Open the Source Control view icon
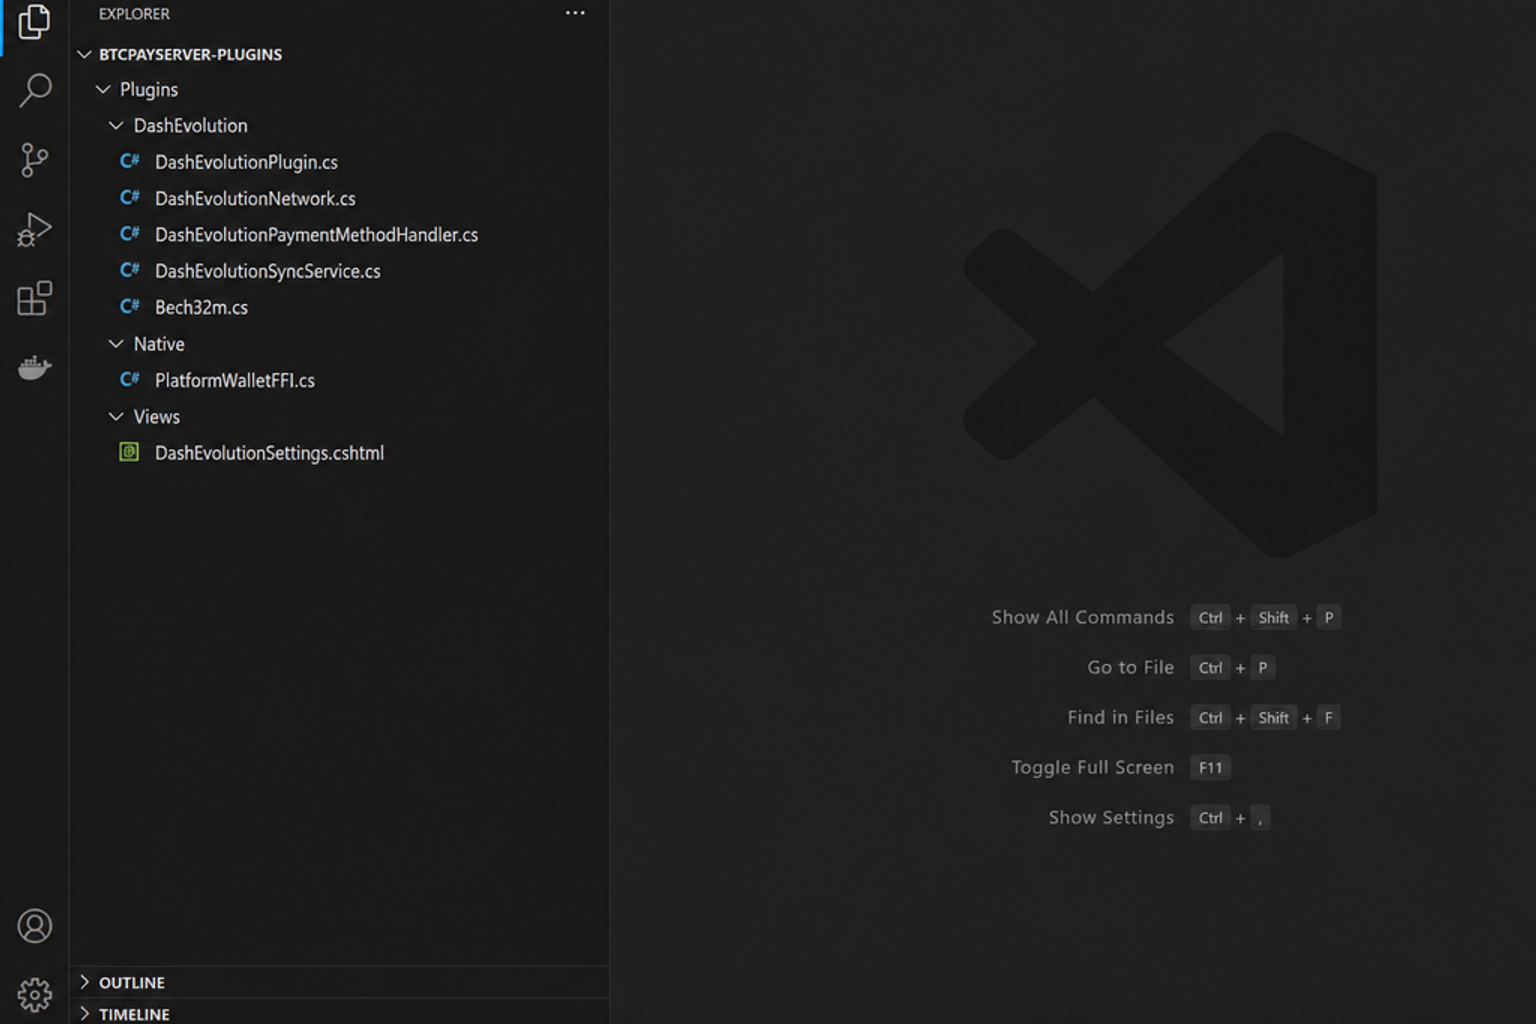The height and width of the screenshot is (1024, 1536). pos(34,160)
